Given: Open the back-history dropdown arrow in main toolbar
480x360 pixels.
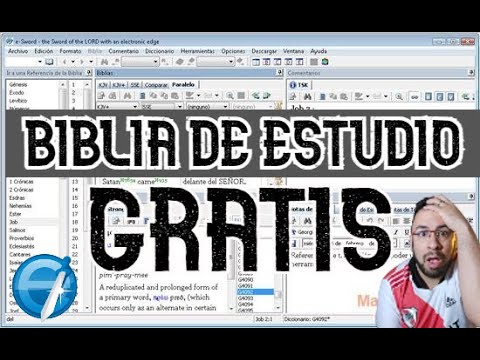Looking at the screenshot, I should coord(73,62).
